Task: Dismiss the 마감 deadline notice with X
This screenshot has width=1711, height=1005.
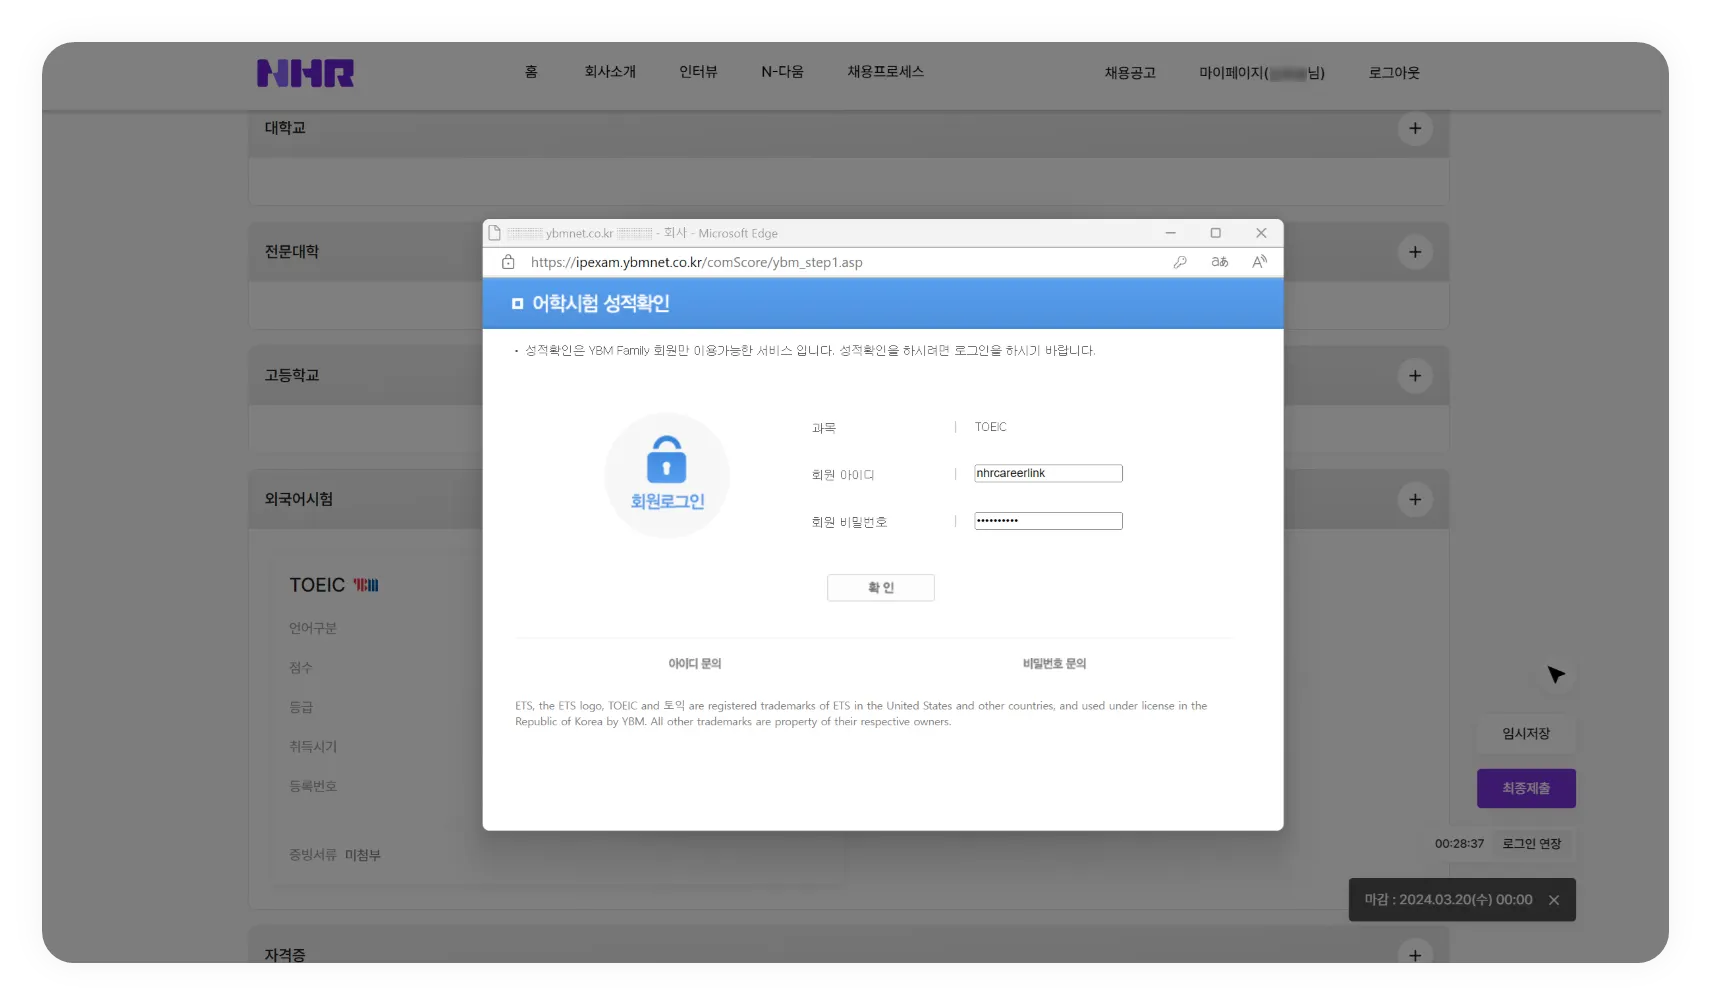Action: pyautogui.click(x=1554, y=900)
